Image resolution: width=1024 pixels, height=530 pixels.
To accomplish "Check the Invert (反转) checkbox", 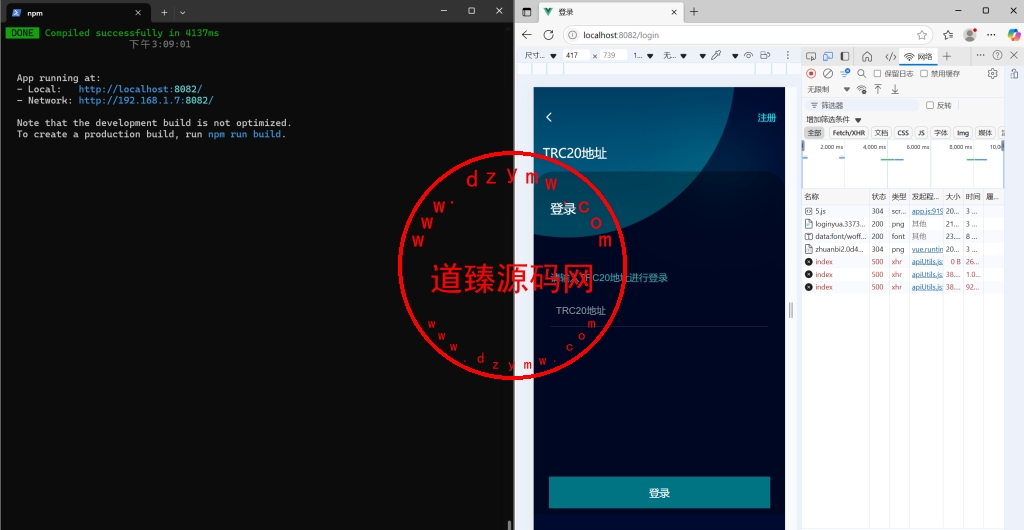I will click(x=930, y=105).
